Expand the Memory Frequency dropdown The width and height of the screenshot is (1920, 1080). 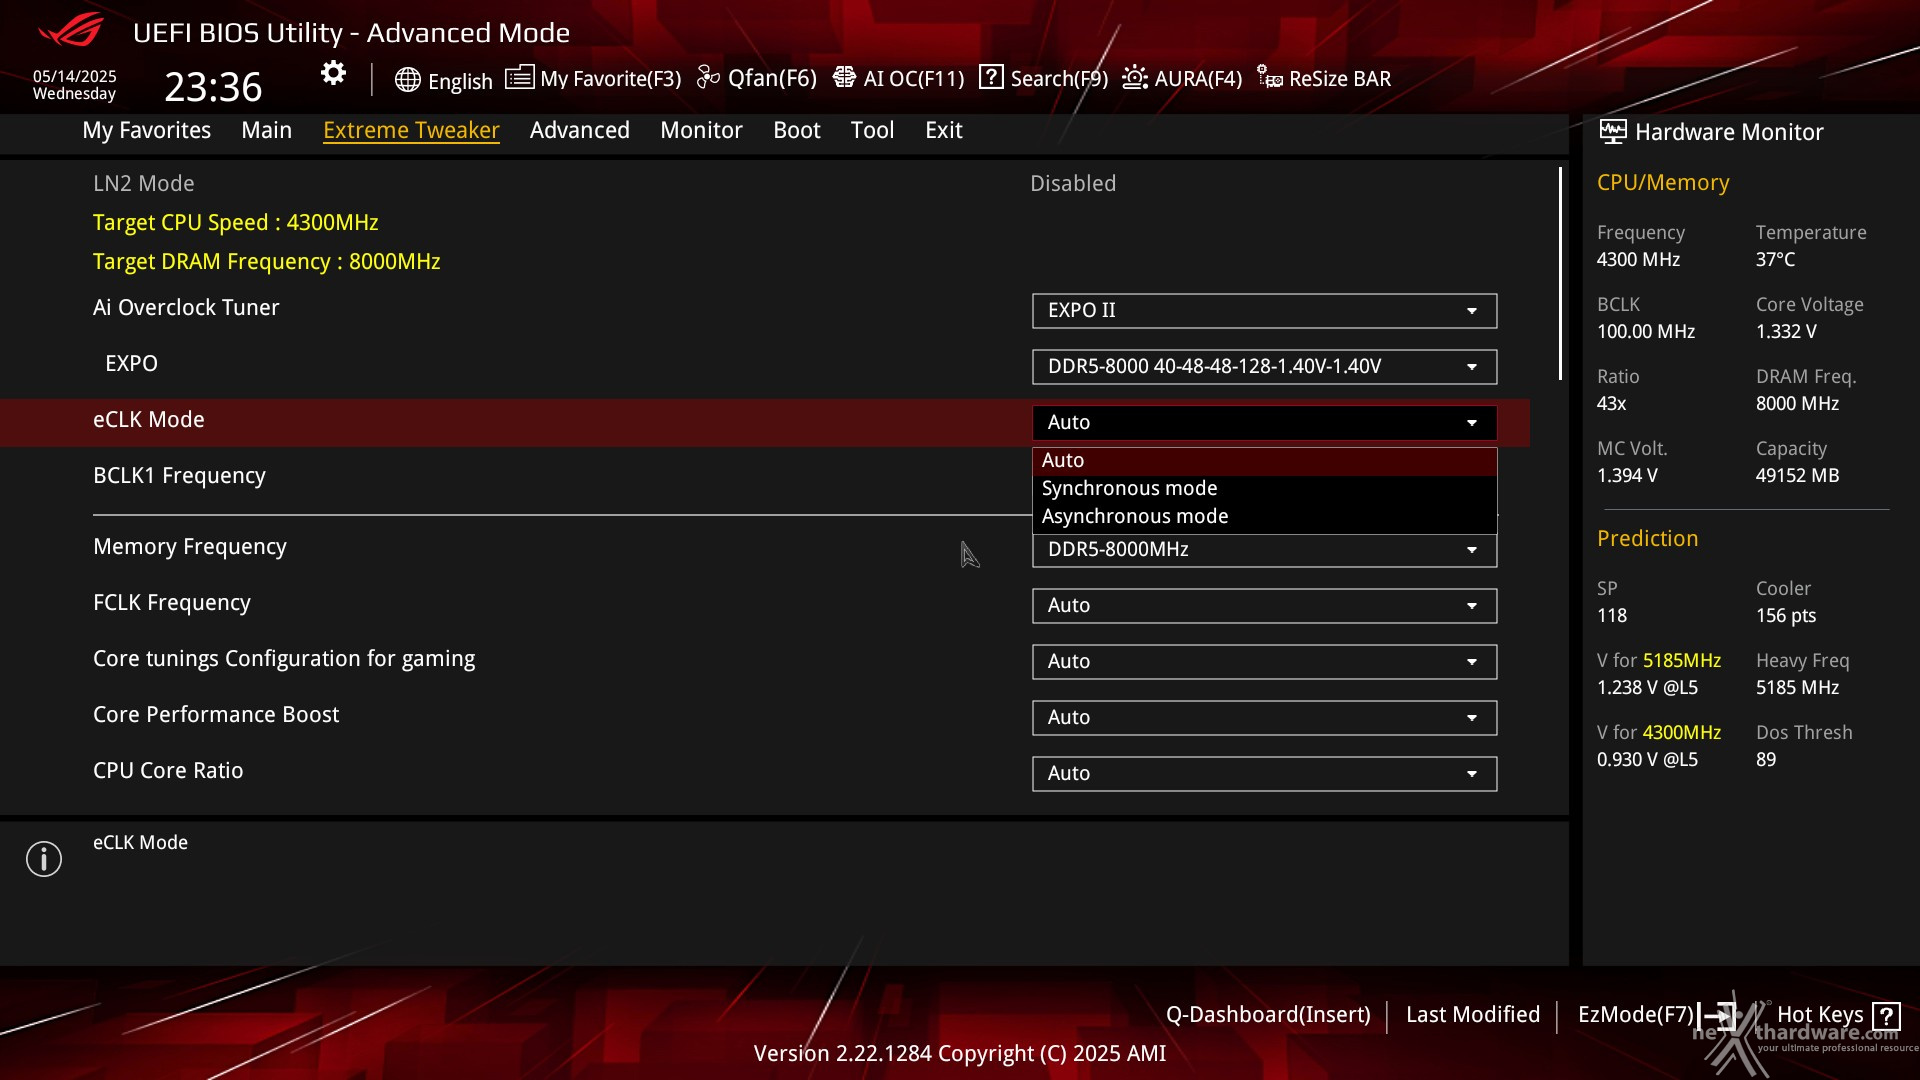(x=1264, y=550)
